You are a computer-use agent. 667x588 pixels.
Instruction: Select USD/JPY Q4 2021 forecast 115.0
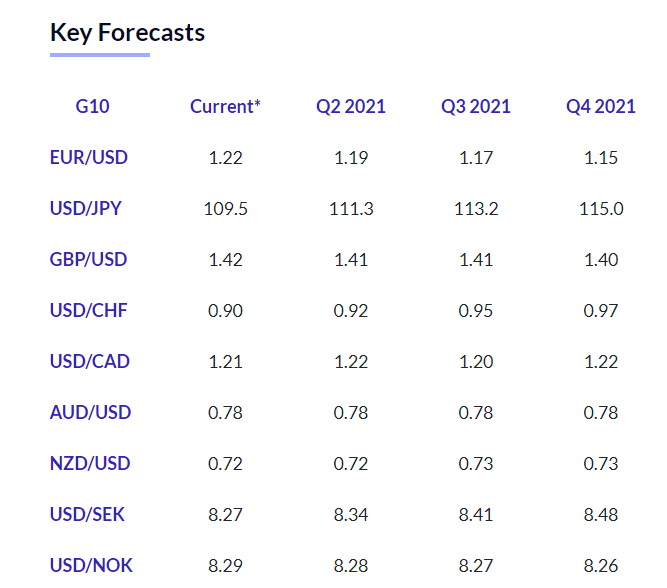pyautogui.click(x=601, y=209)
